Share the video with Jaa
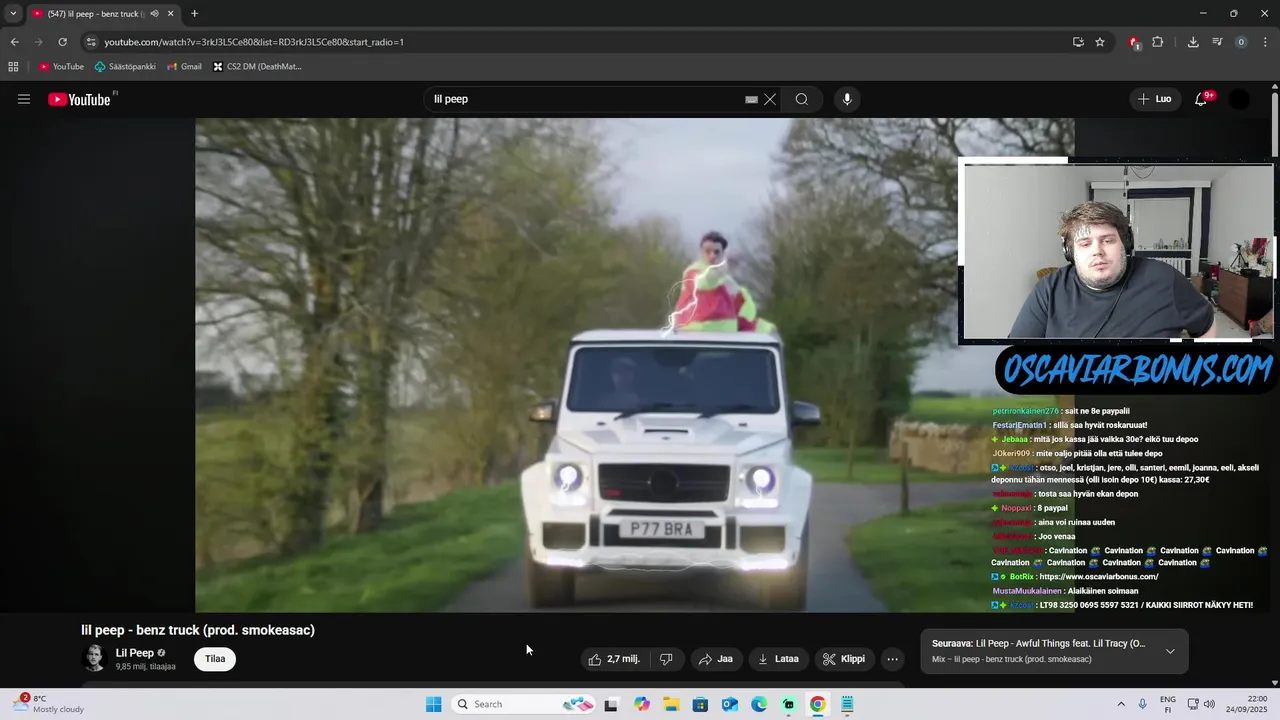 click(x=716, y=659)
